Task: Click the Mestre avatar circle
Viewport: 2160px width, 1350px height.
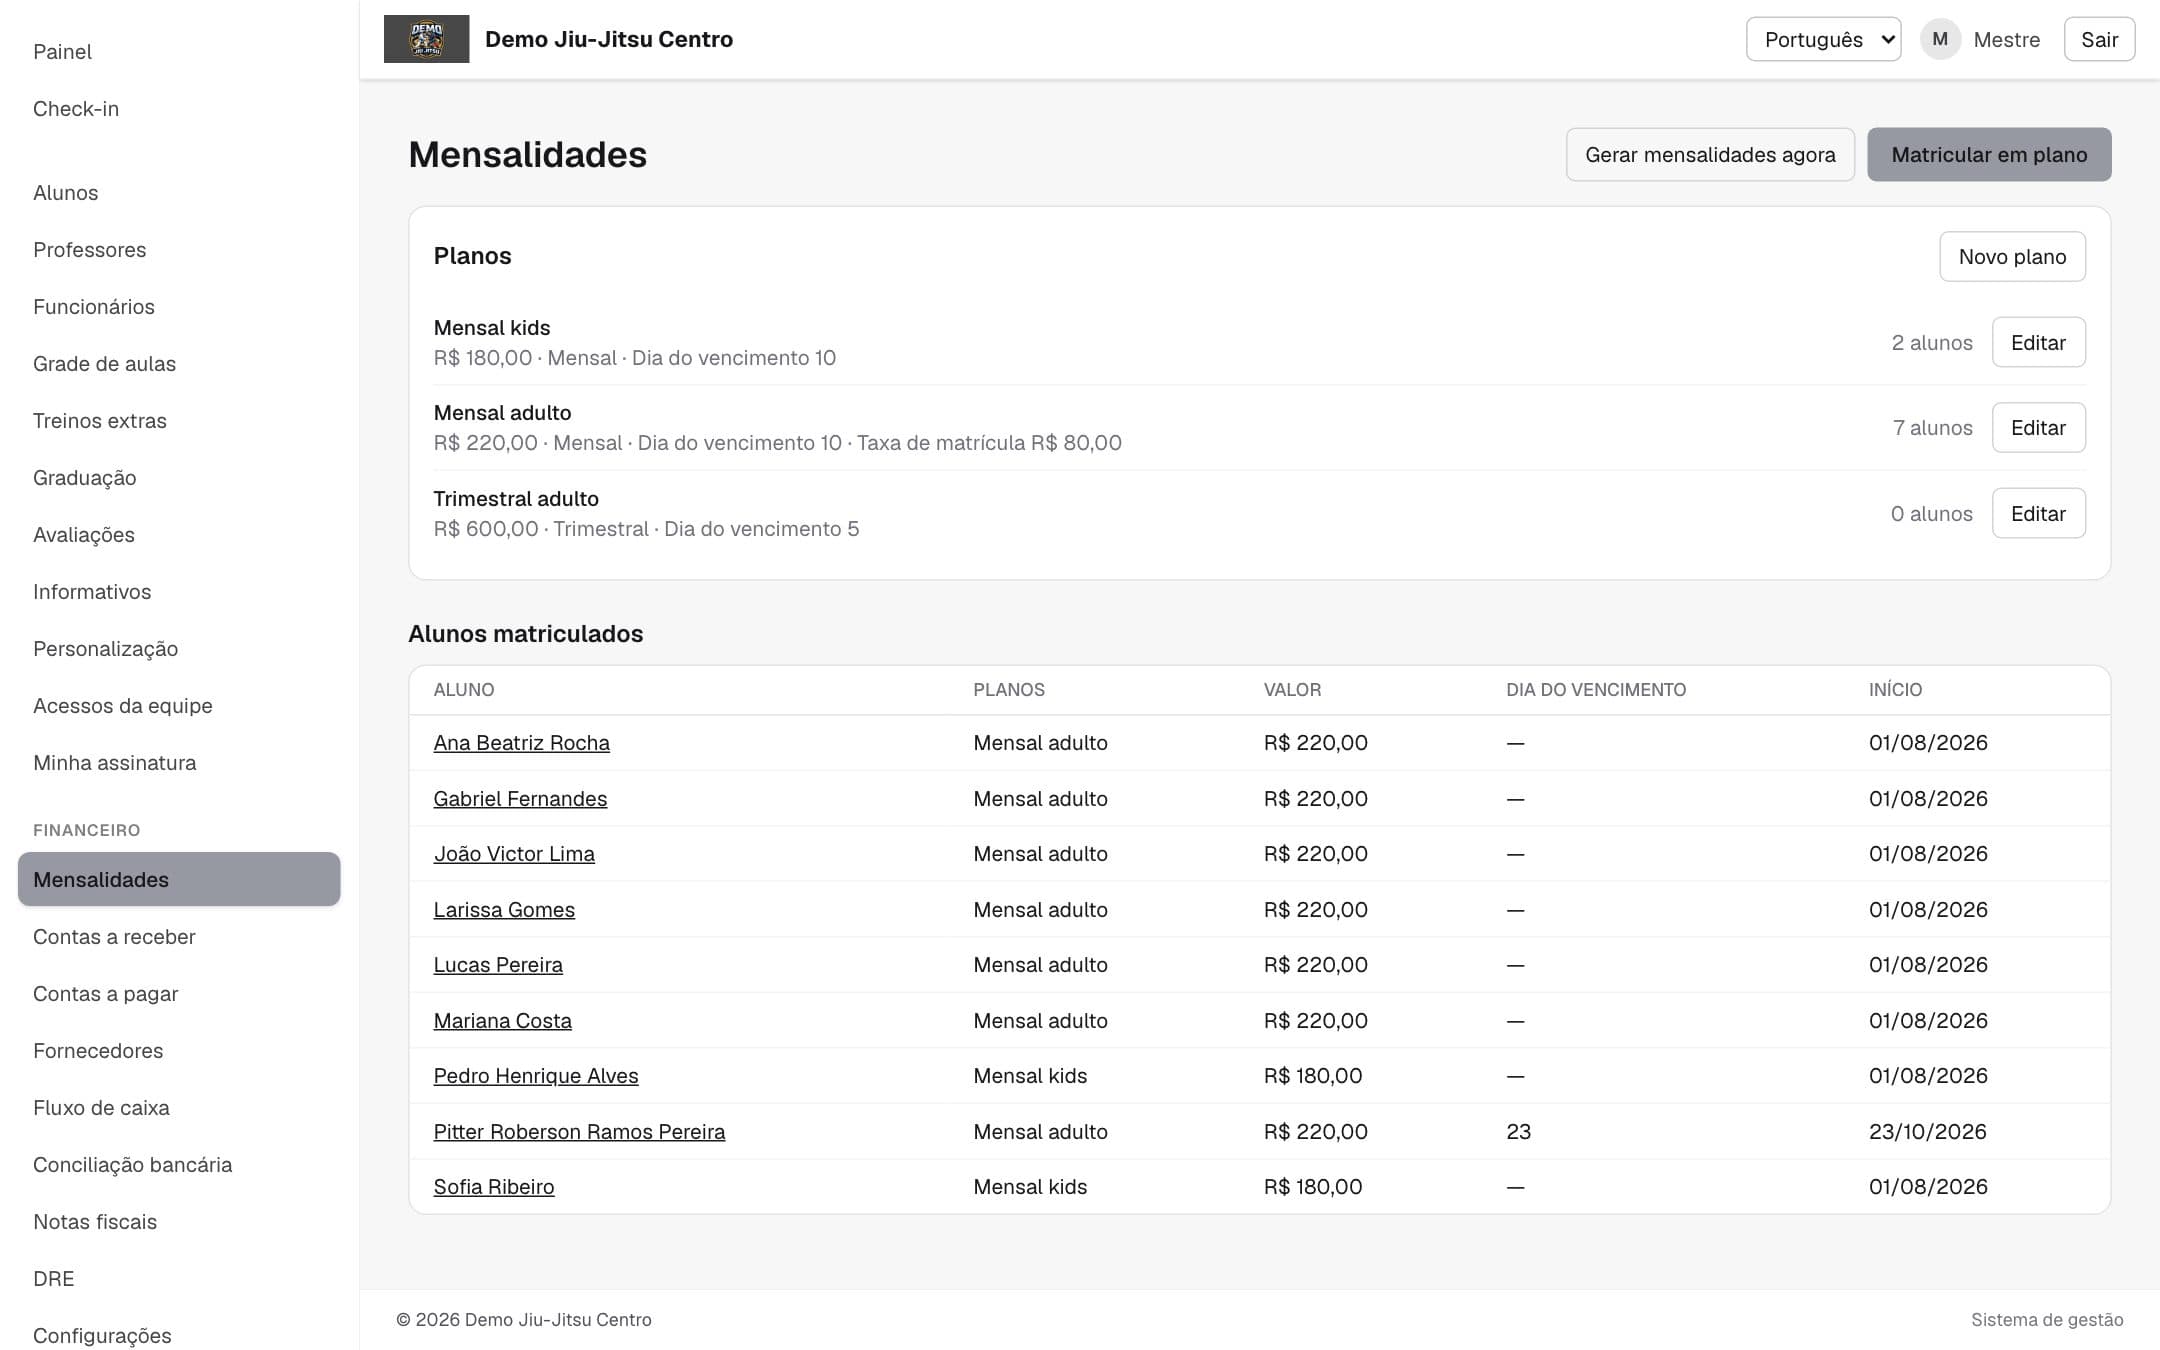Action: pos(1940,39)
